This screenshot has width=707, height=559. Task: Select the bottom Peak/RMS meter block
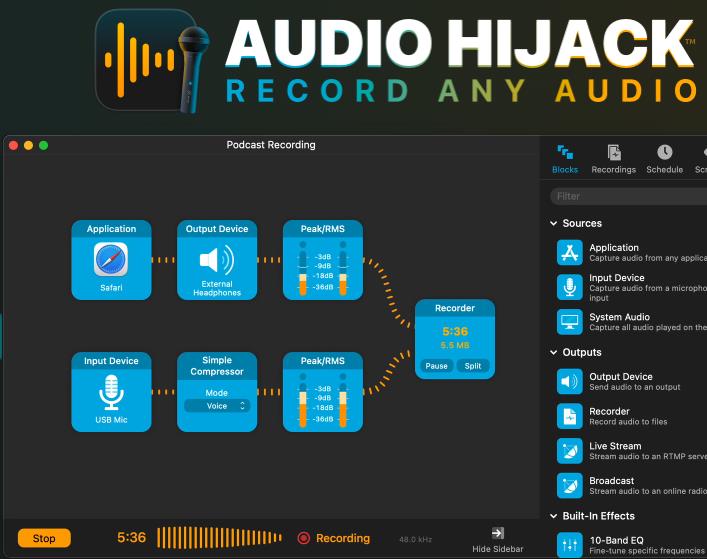(323, 392)
